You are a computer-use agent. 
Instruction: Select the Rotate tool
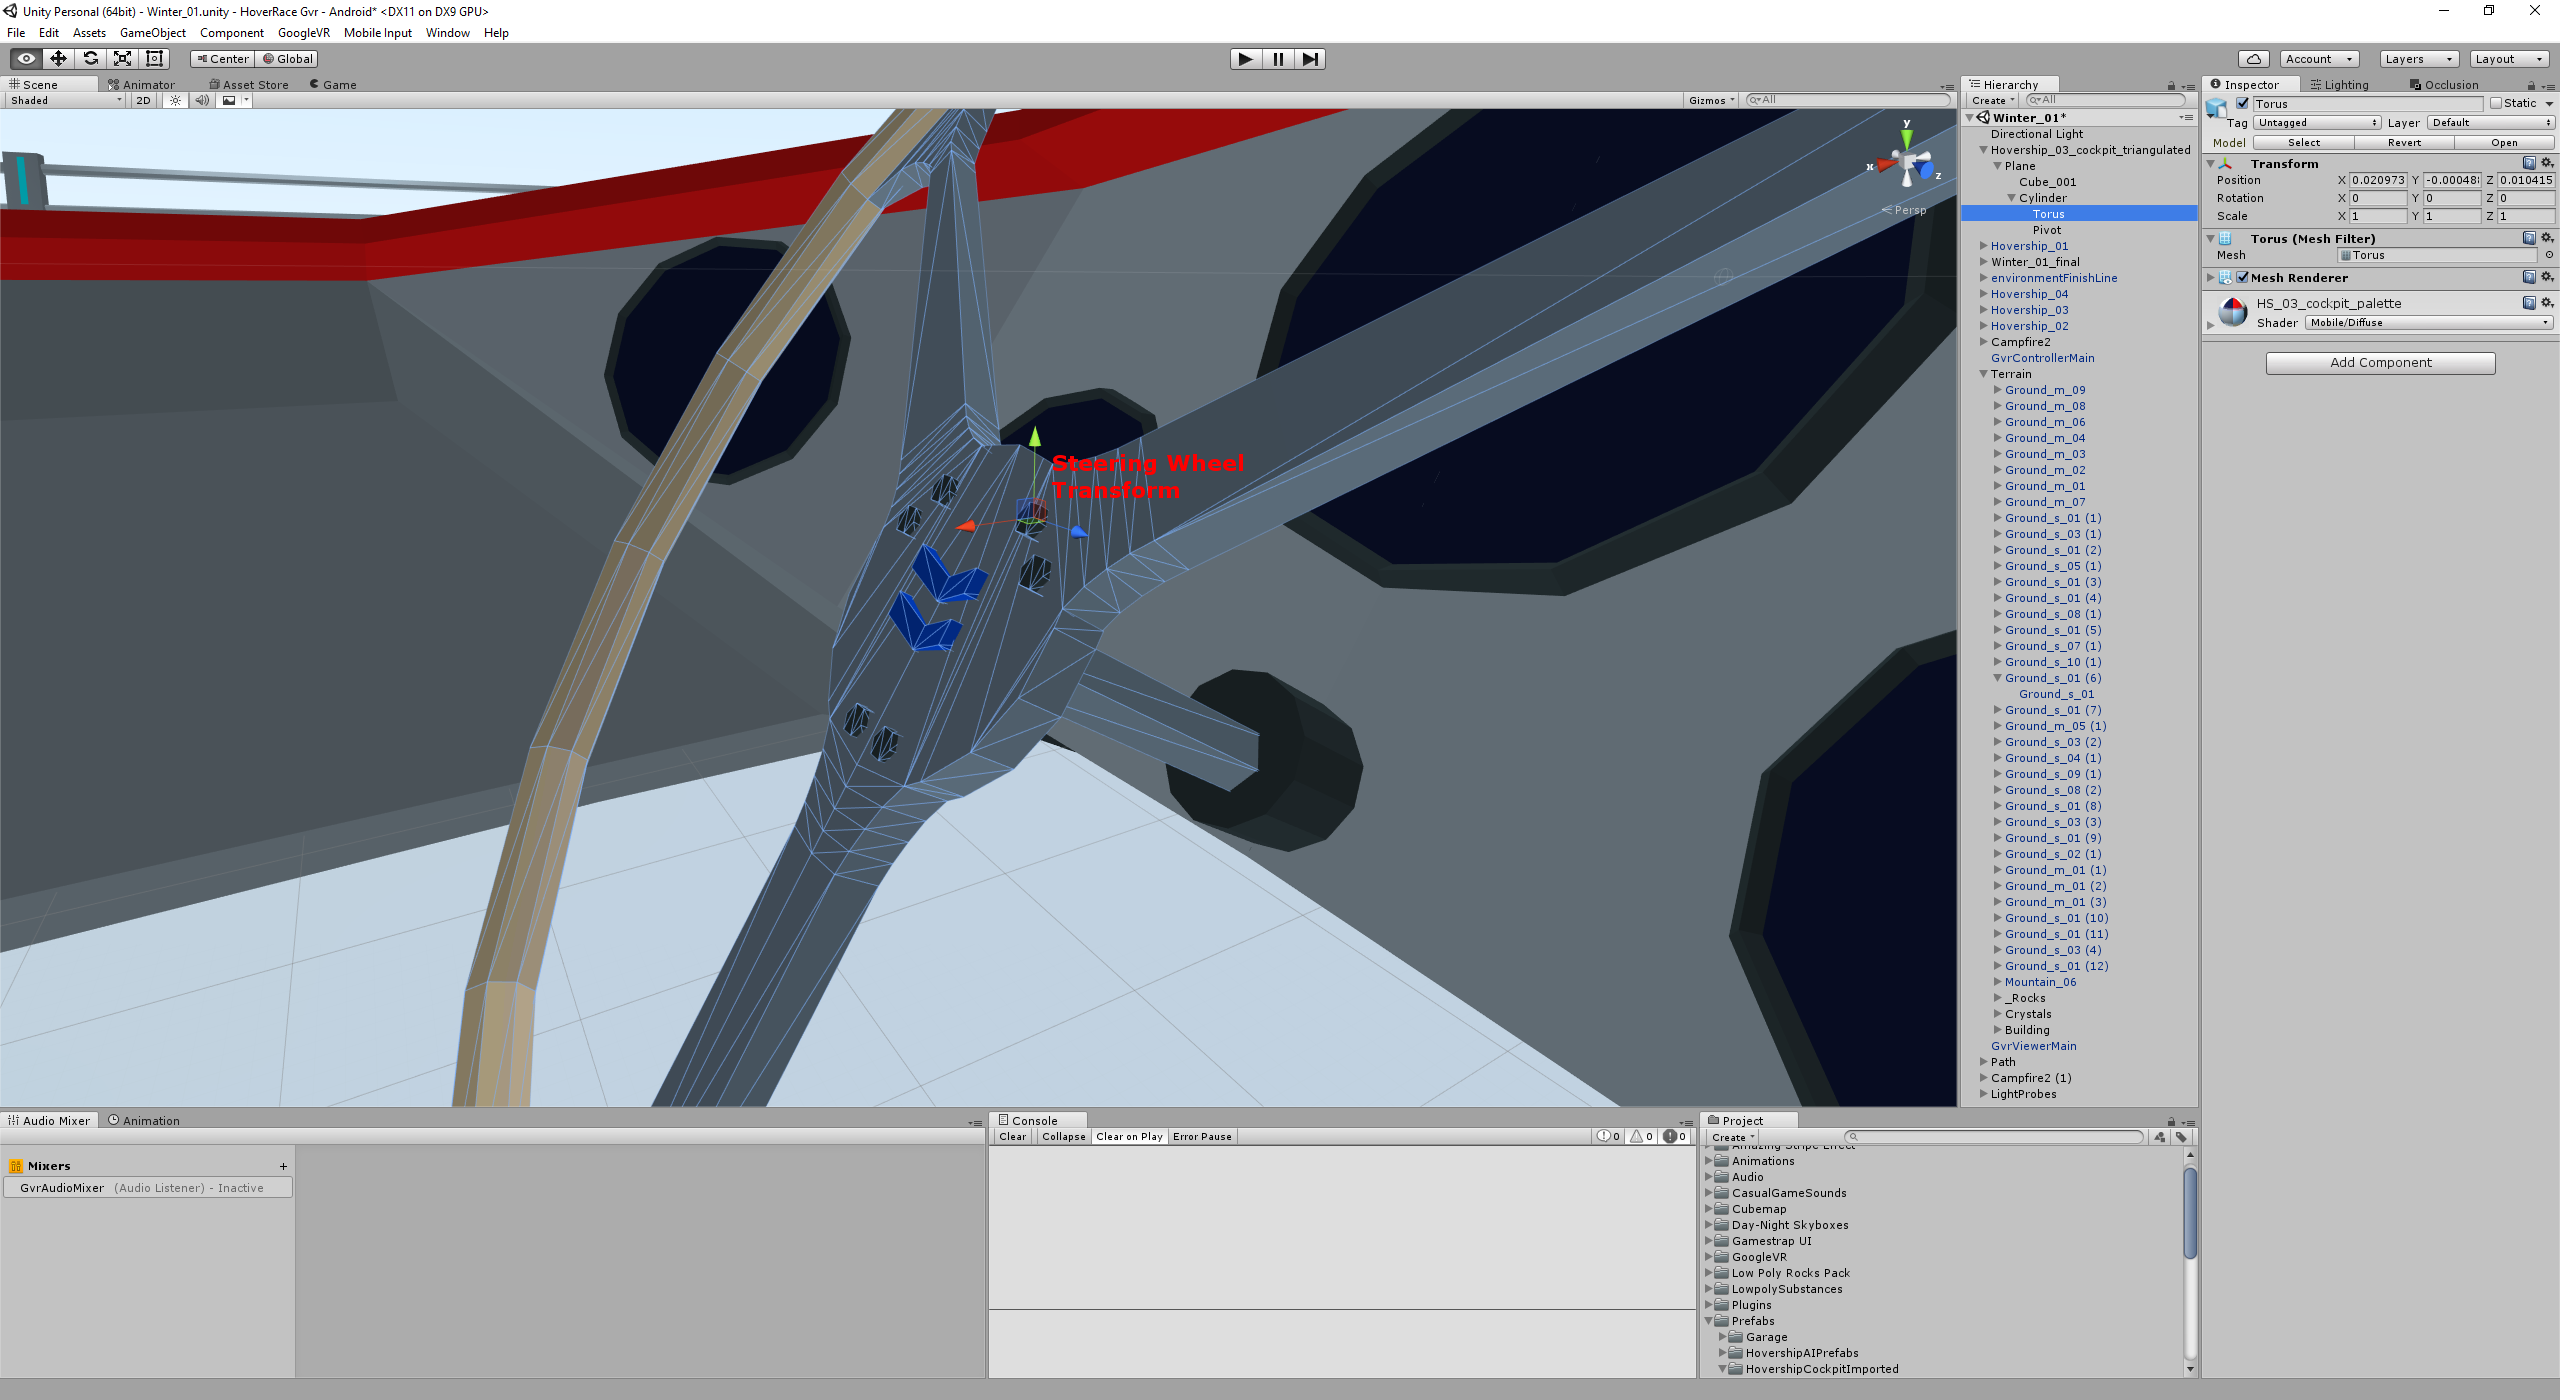coord(90,59)
